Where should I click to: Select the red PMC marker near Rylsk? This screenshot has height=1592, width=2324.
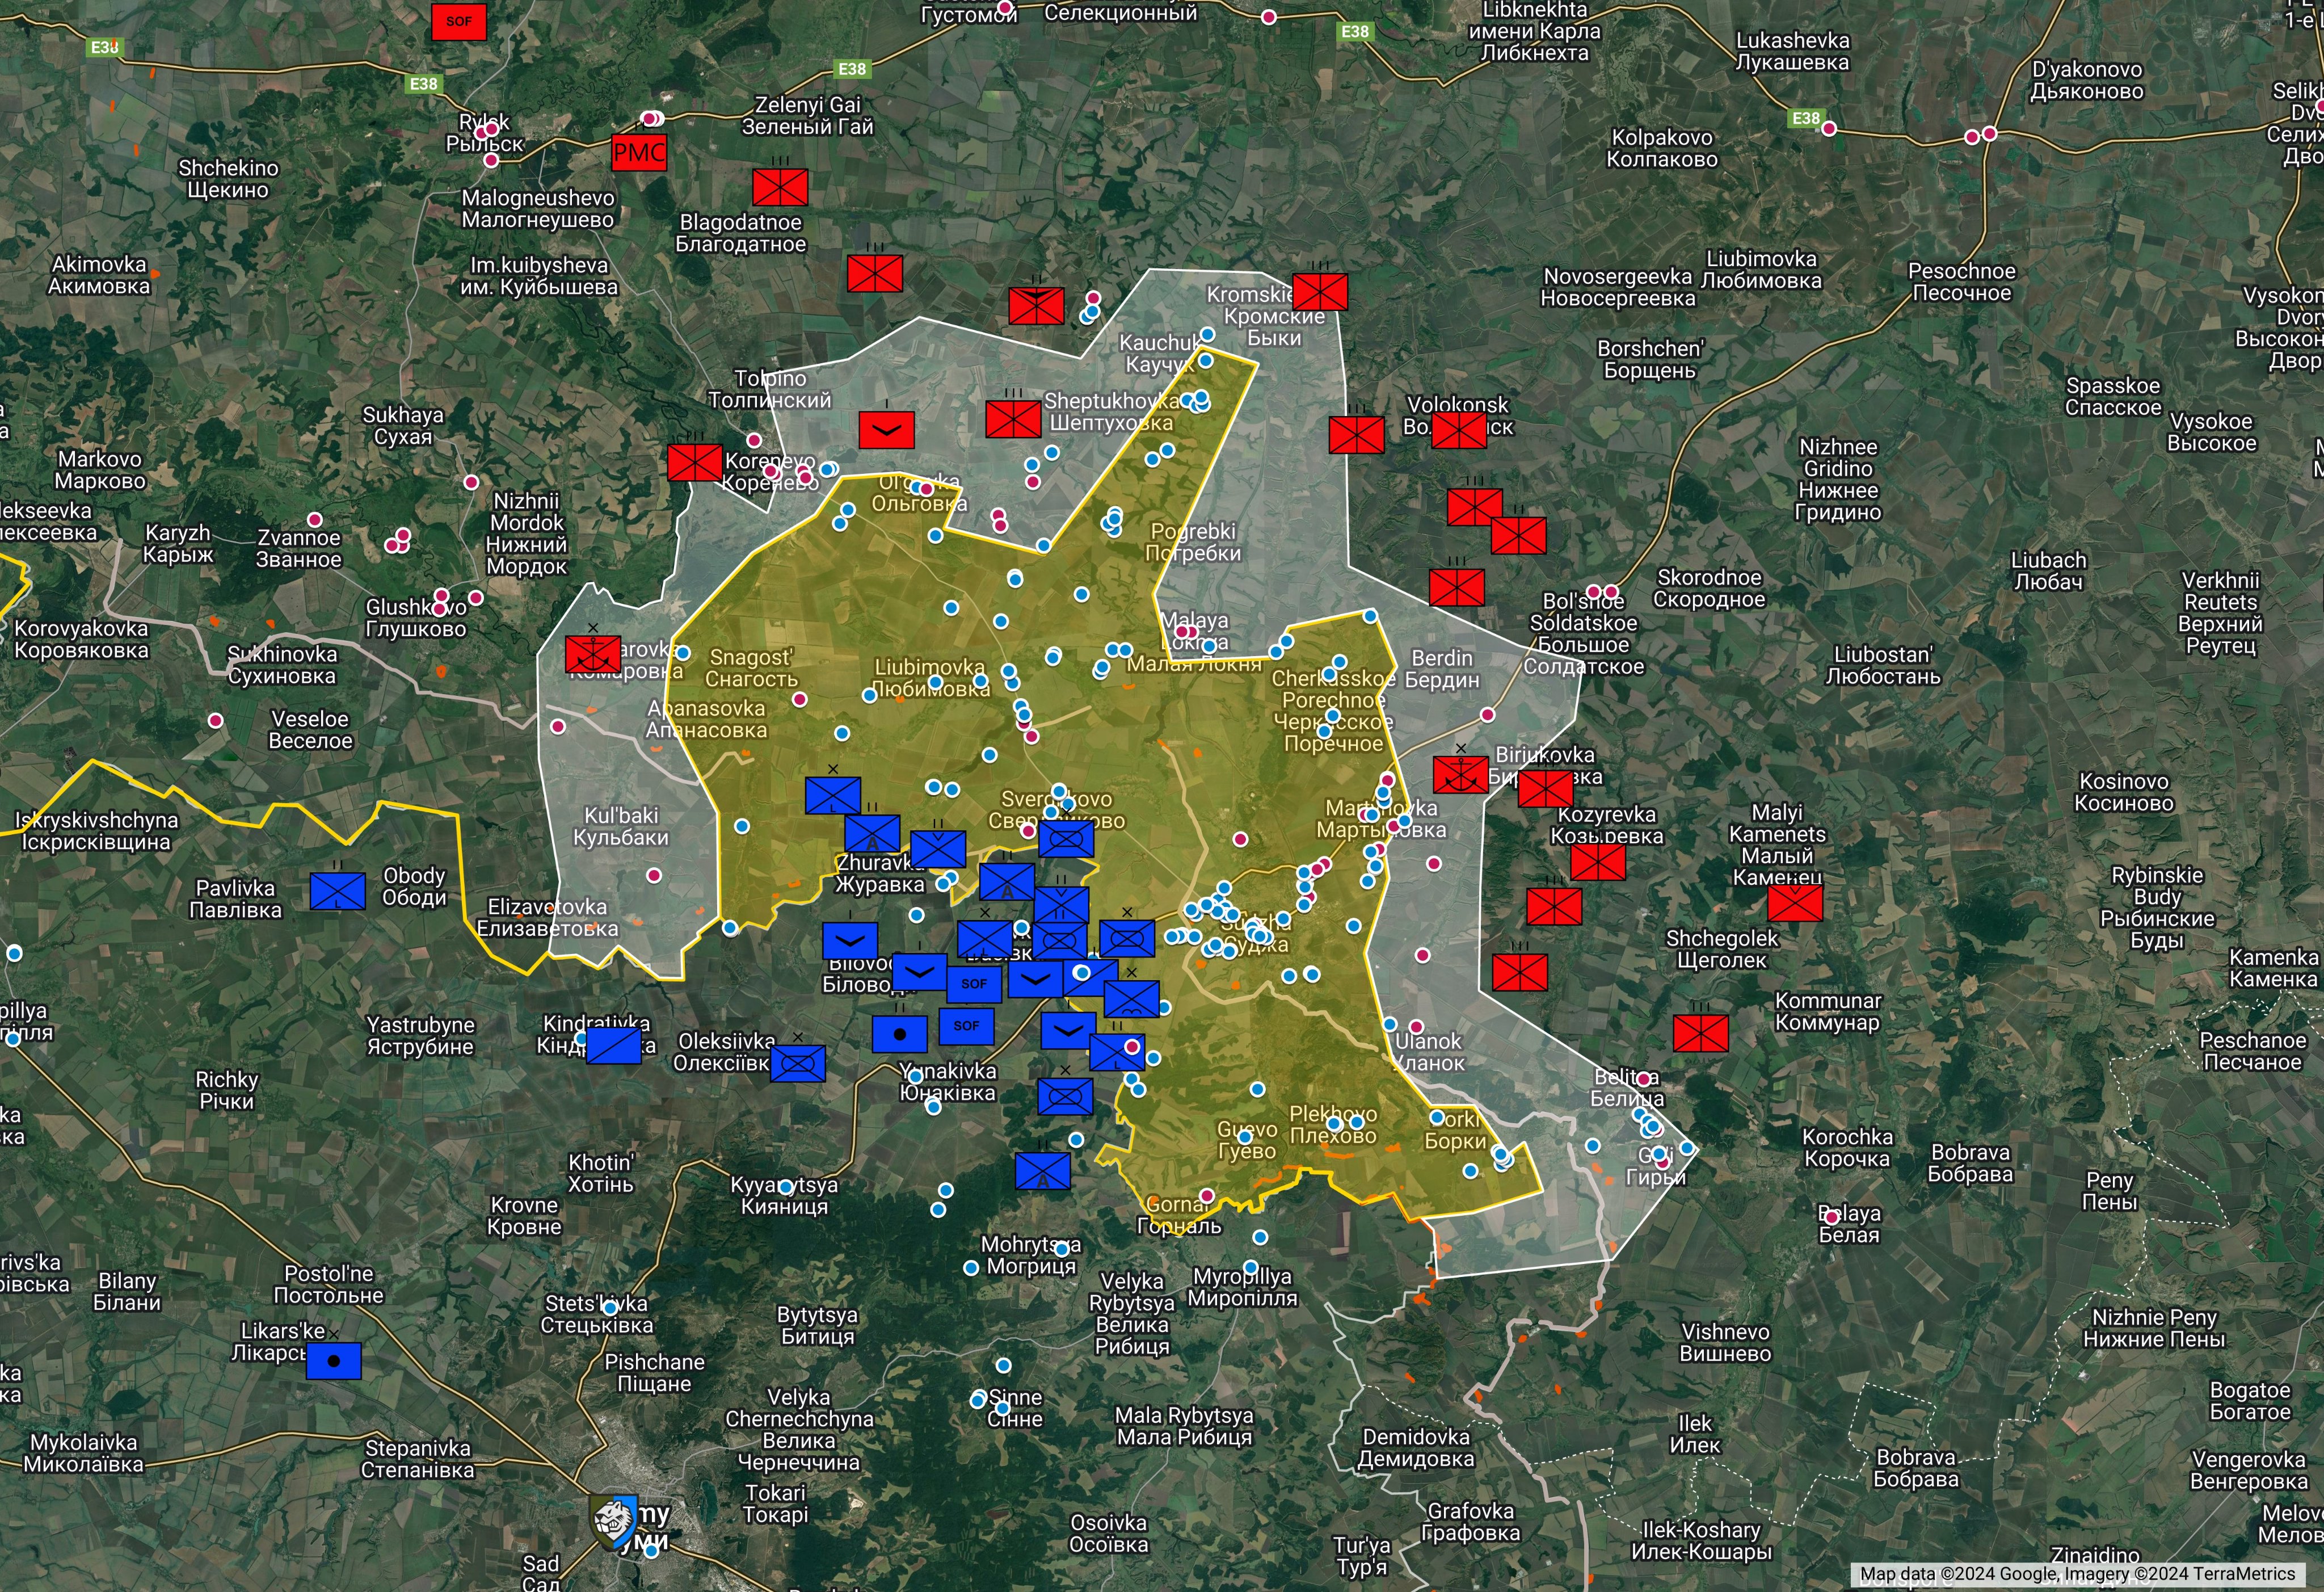(639, 153)
